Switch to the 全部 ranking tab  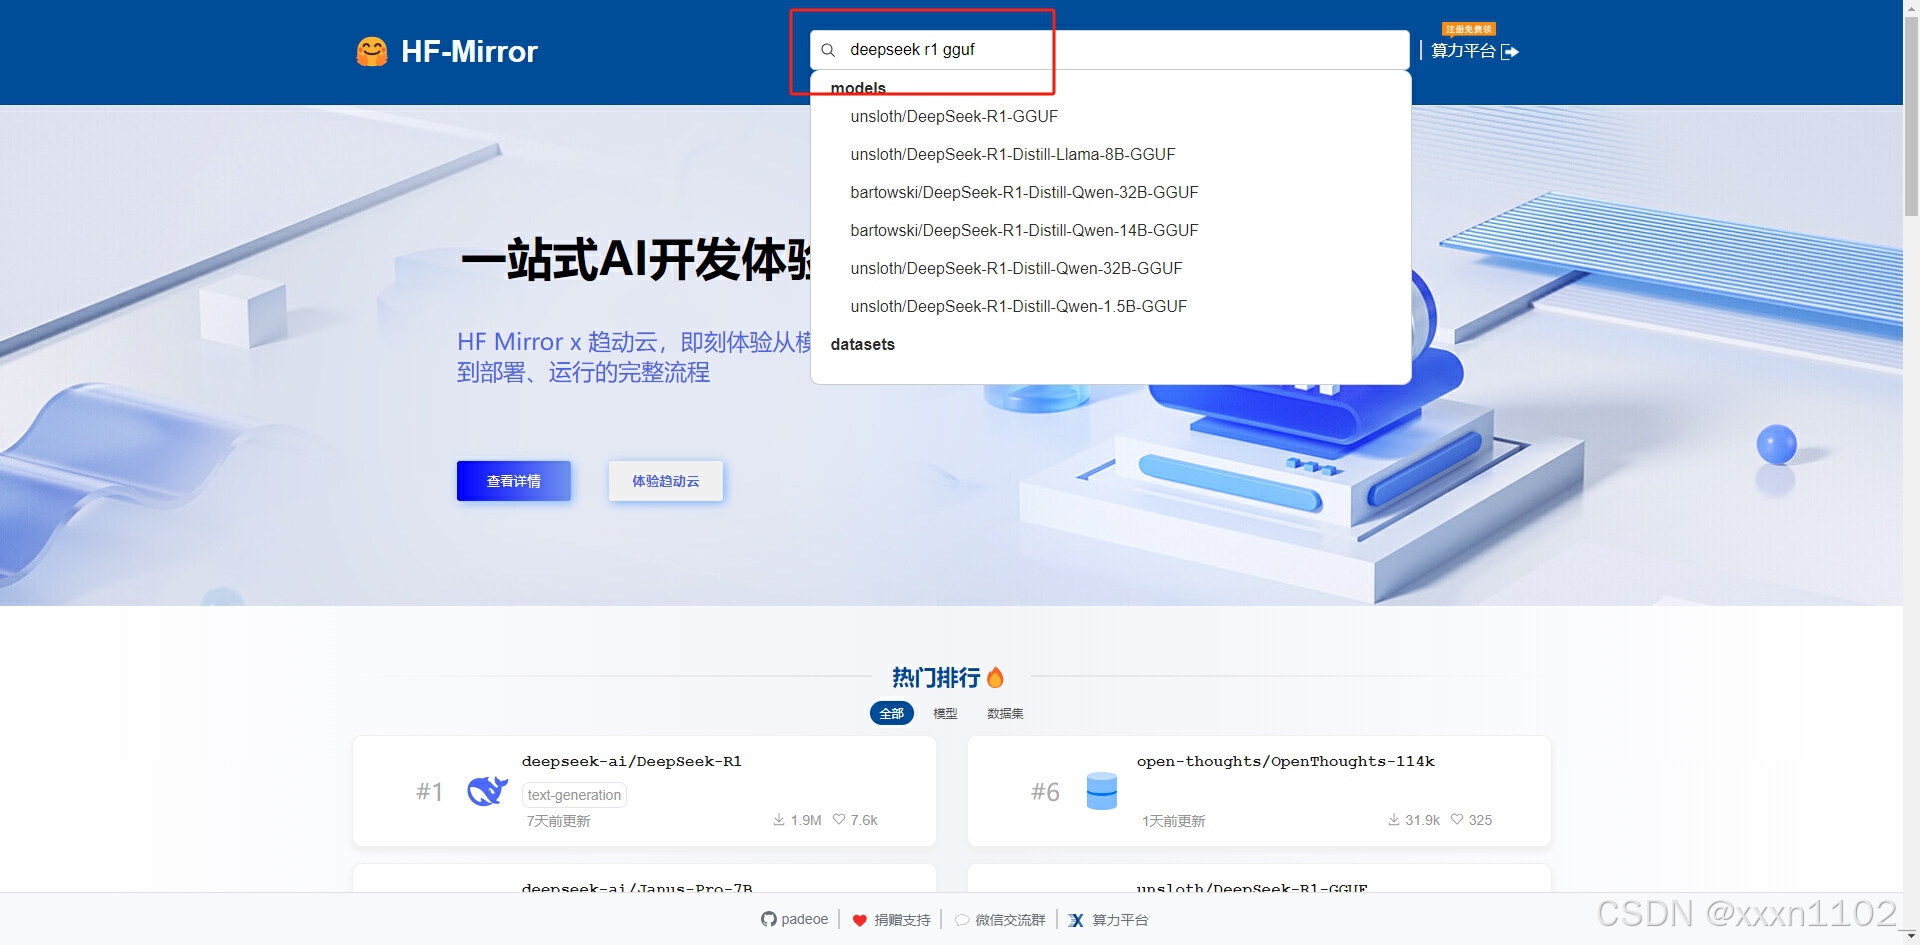(x=892, y=714)
